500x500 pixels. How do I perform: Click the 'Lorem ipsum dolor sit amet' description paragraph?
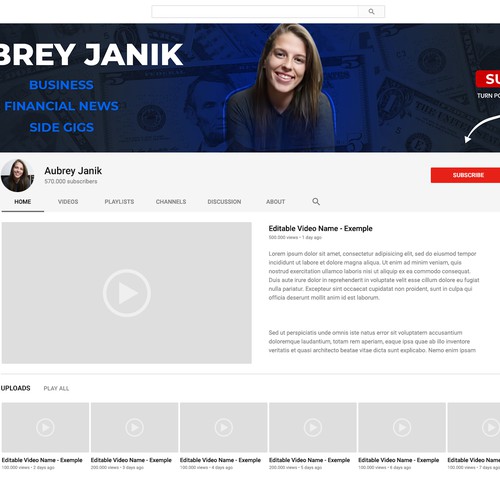click(374, 276)
